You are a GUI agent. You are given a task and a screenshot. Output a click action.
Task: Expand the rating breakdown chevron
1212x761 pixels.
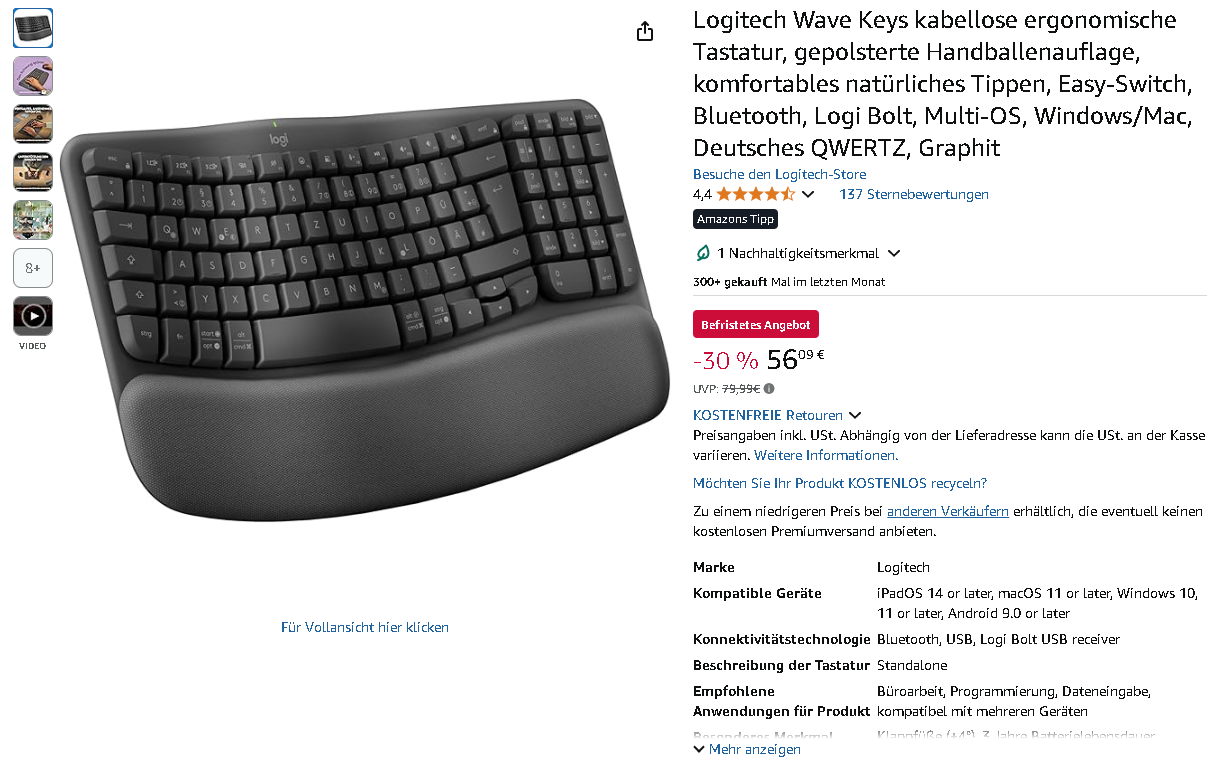click(808, 195)
